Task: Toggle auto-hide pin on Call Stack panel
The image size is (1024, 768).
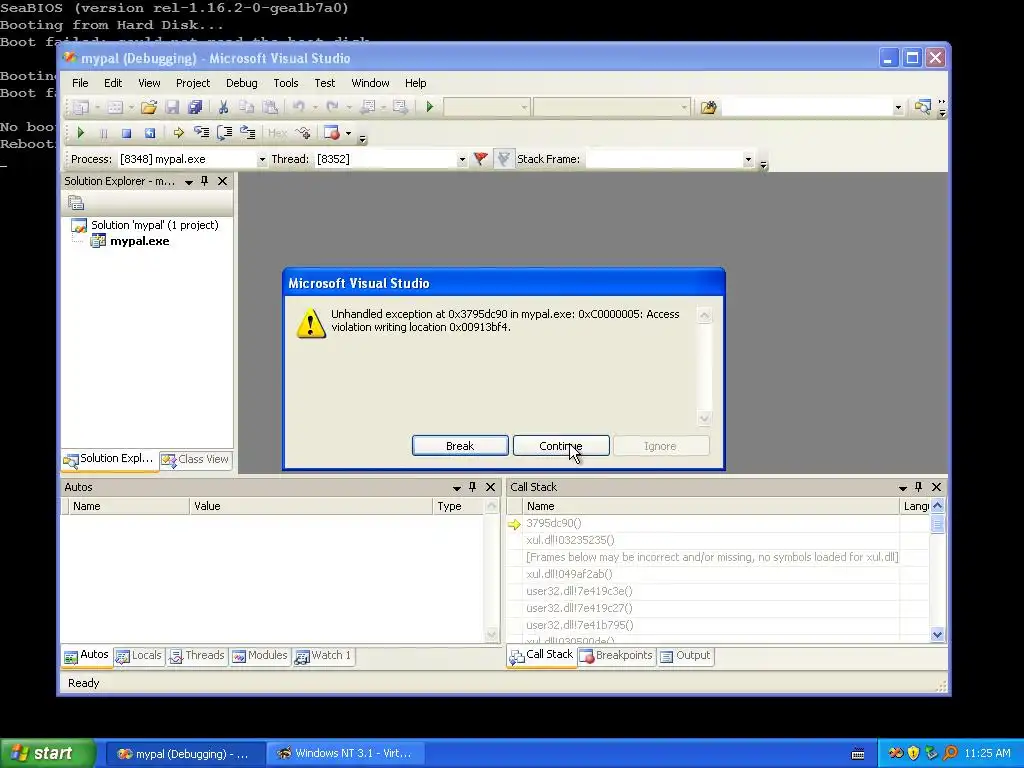Action: coord(919,487)
